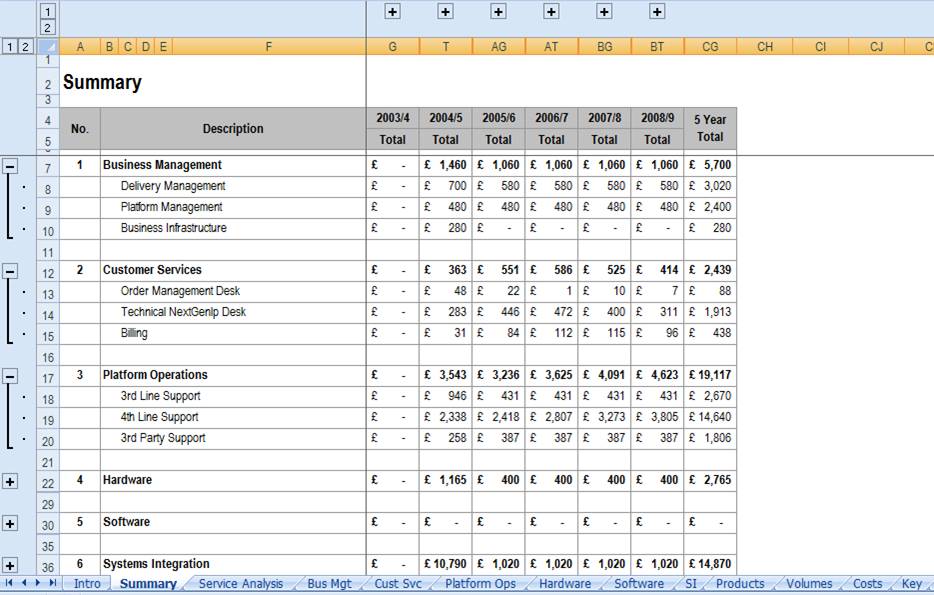
Task: Select column CG header
Action: [x=710, y=46]
